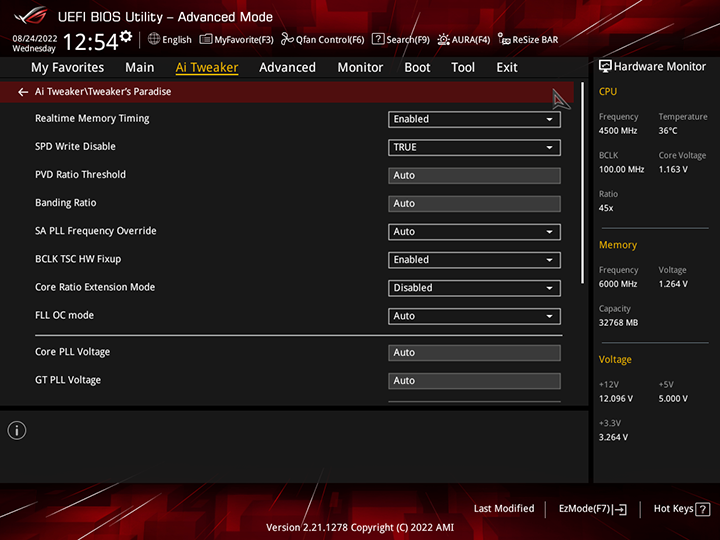Open Search(F9) question mark tool
The height and width of the screenshot is (540, 720).
(400, 40)
